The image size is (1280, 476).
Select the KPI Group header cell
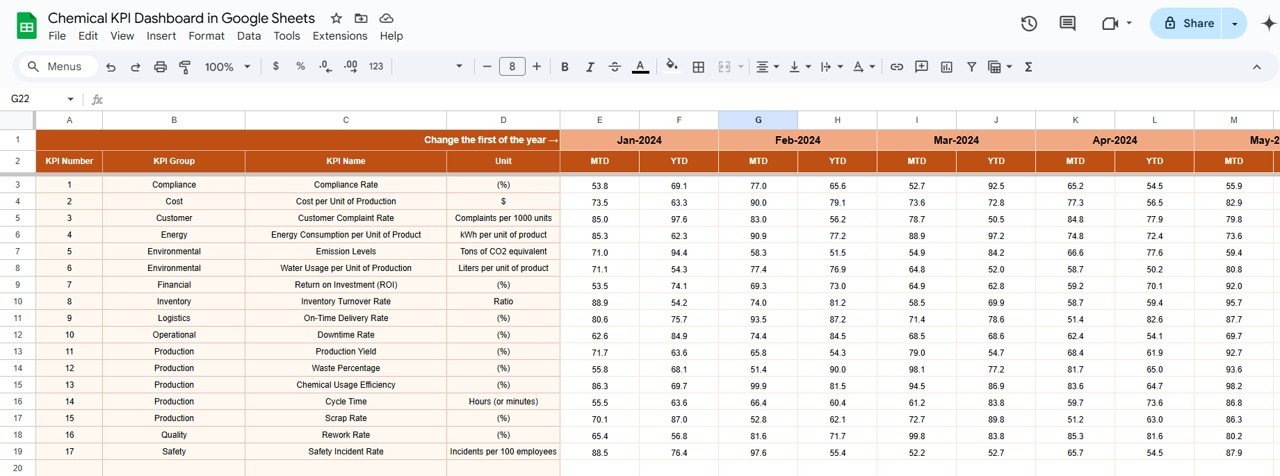coord(174,161)
